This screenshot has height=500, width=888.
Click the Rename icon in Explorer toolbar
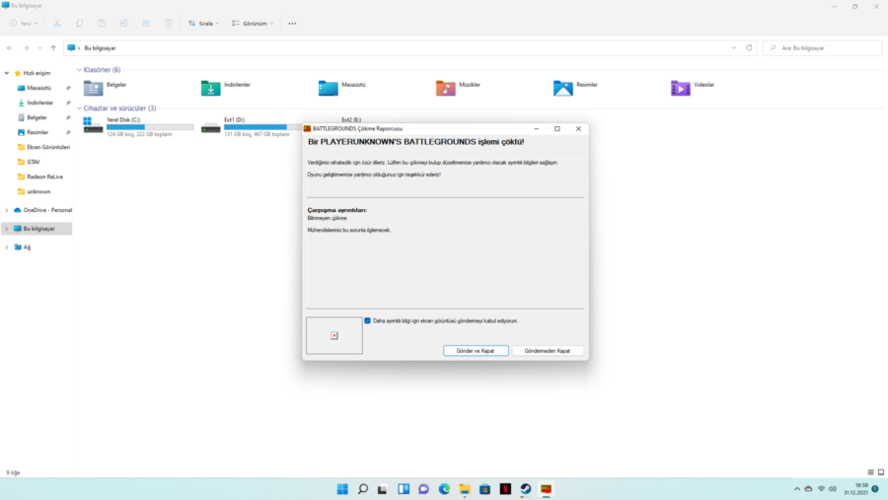pos(123,23)
